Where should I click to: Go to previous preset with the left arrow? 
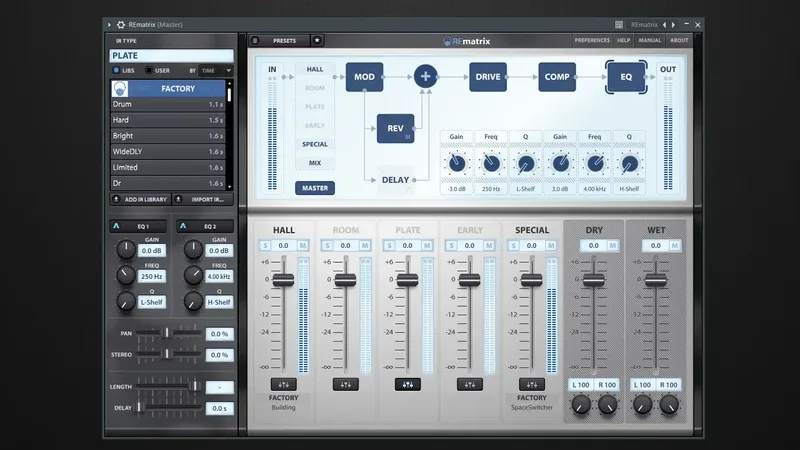coord(664,24)
